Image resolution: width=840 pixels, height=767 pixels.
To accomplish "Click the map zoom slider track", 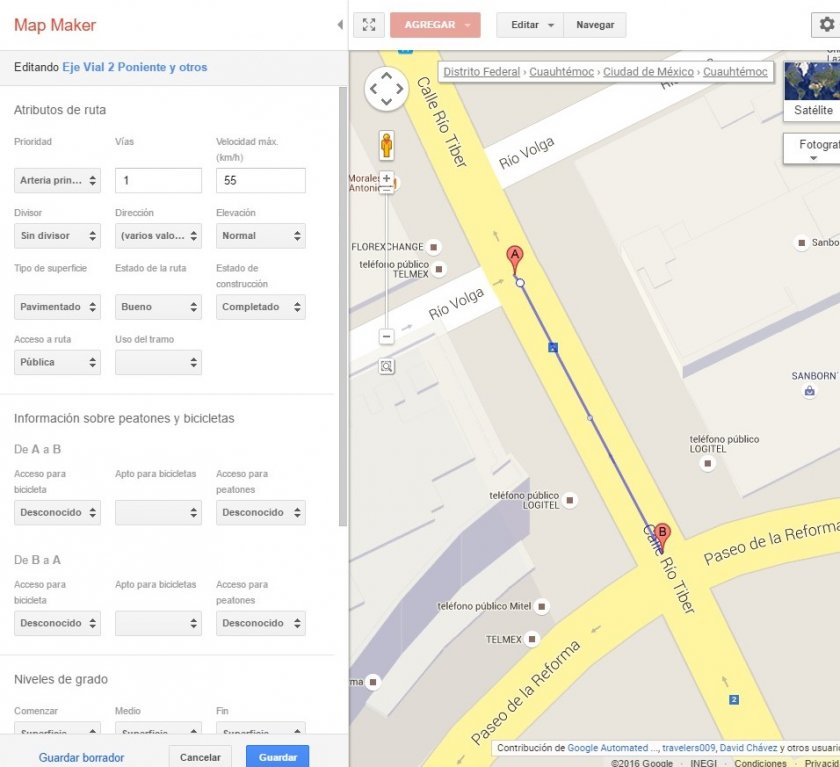I will coord(386,260).
